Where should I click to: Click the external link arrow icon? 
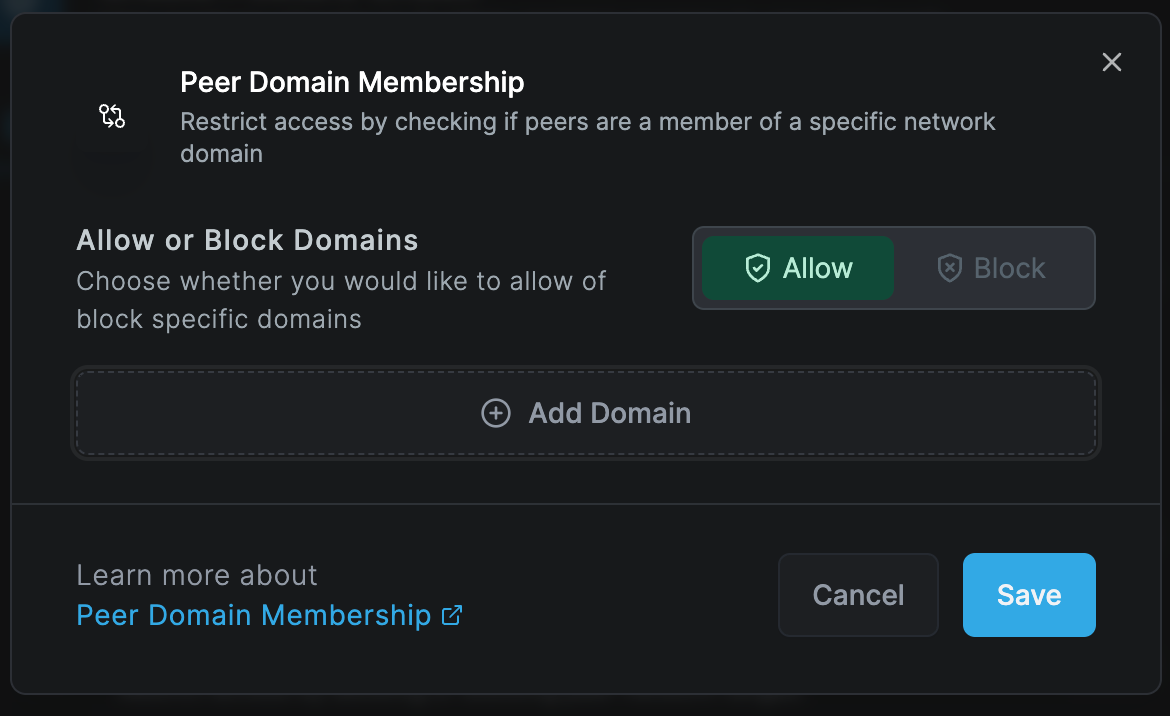tap(451, 615)
